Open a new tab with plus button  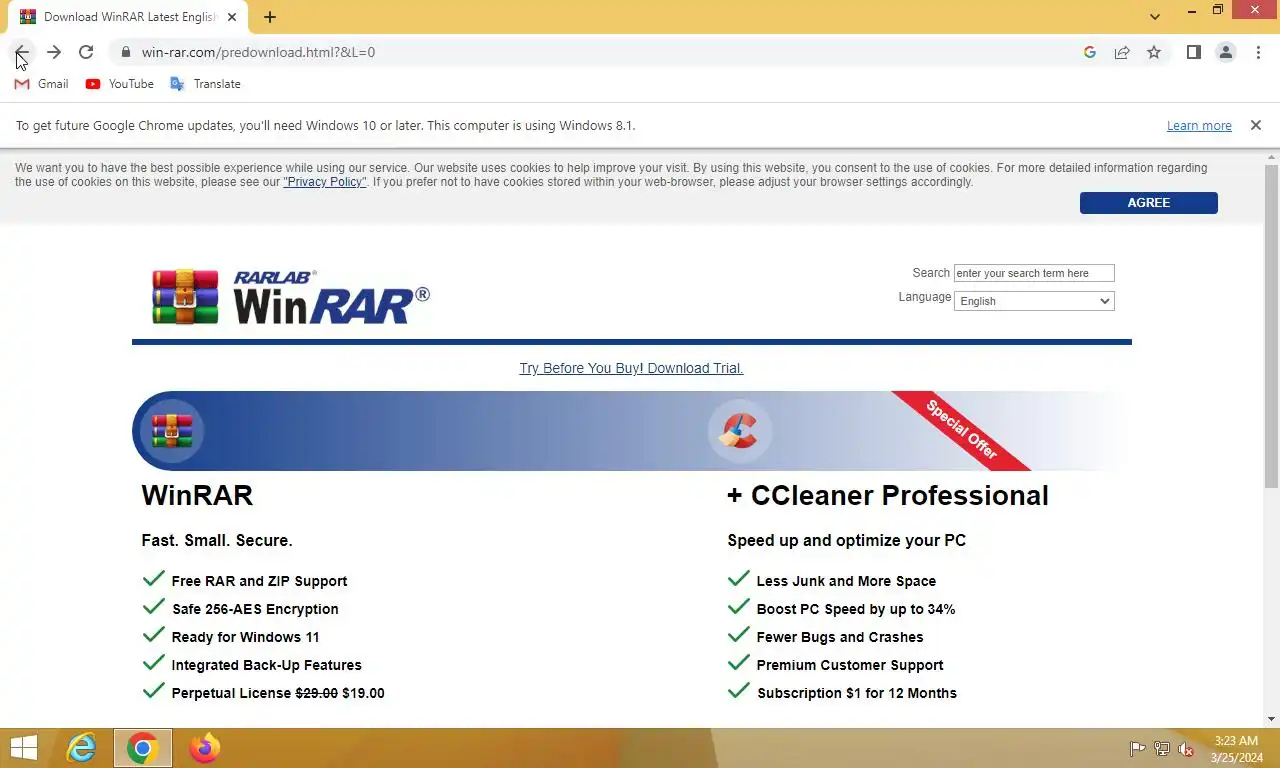[270, 17]
